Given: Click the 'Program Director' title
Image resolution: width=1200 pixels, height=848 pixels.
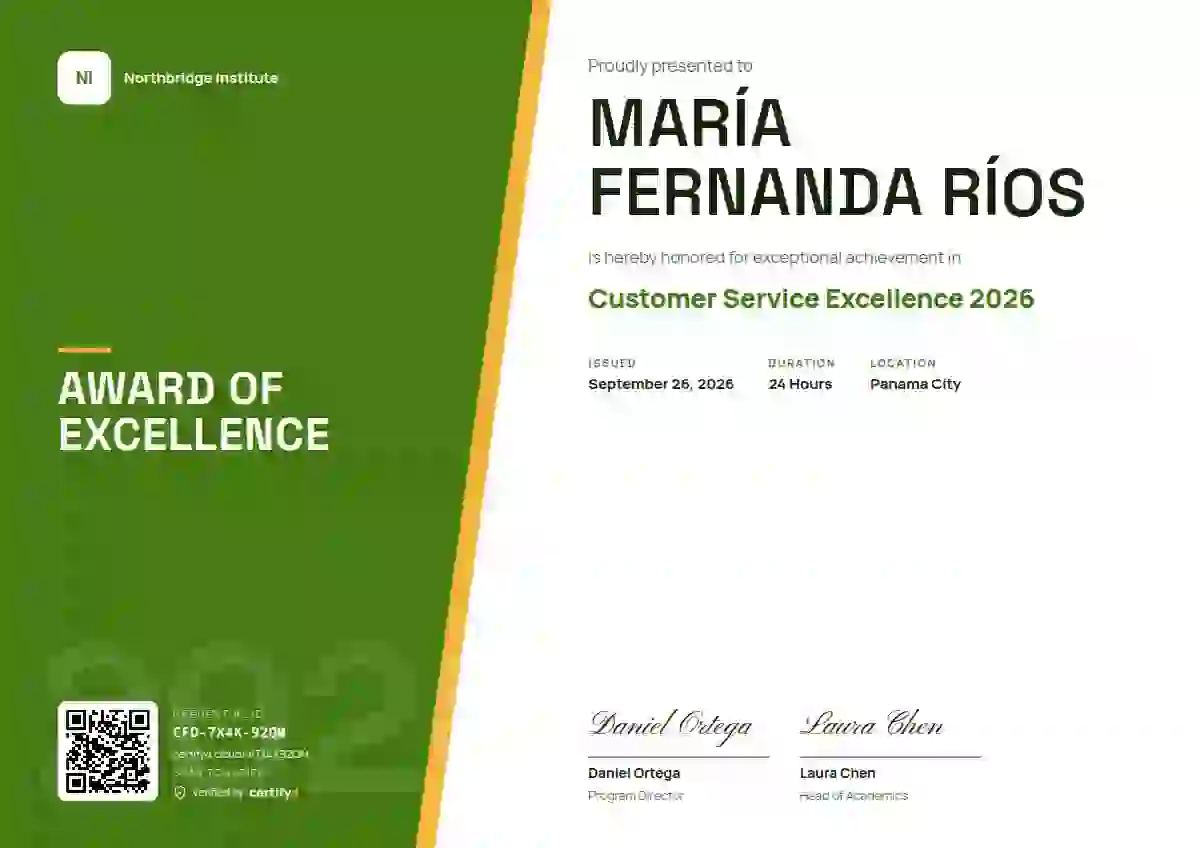Looking at the screenshot, I should pyautogui.click(x=636, y=796).
